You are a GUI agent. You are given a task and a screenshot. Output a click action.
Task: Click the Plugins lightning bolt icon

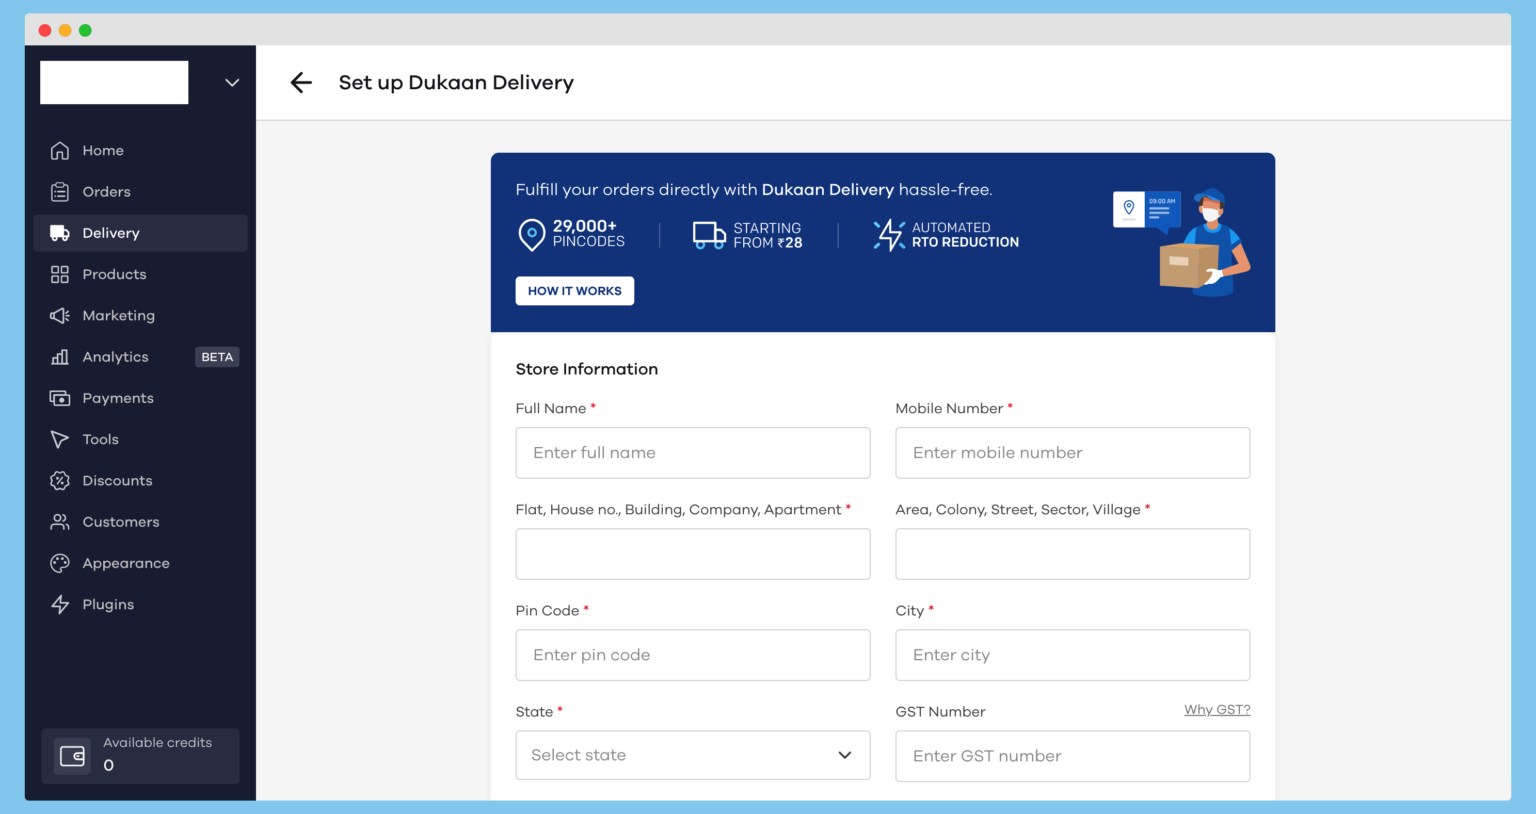click(60, 604)
